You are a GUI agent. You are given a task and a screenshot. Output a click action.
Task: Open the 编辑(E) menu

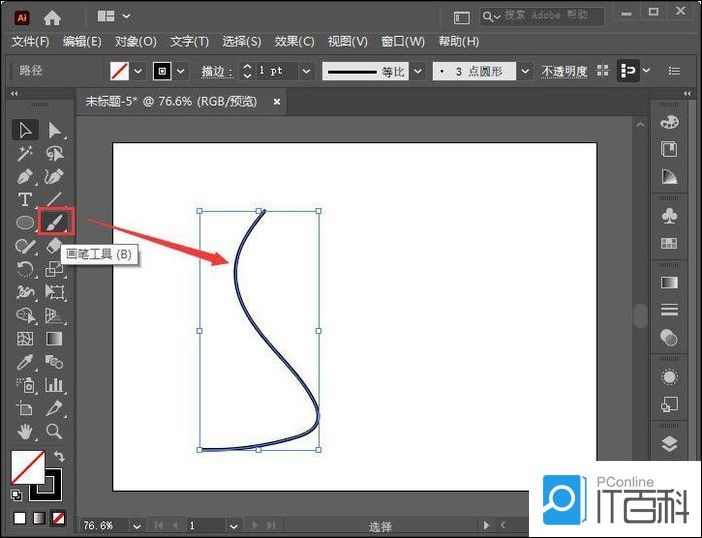(x=82, y=42)
